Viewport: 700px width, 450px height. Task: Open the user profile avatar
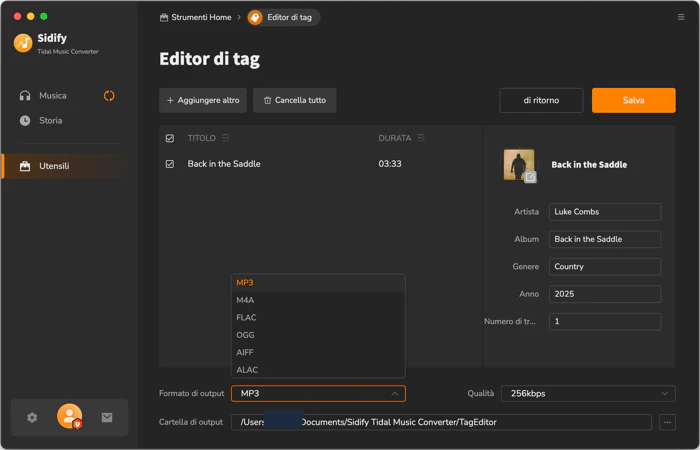pyautogui.click(x=70, y=416)
